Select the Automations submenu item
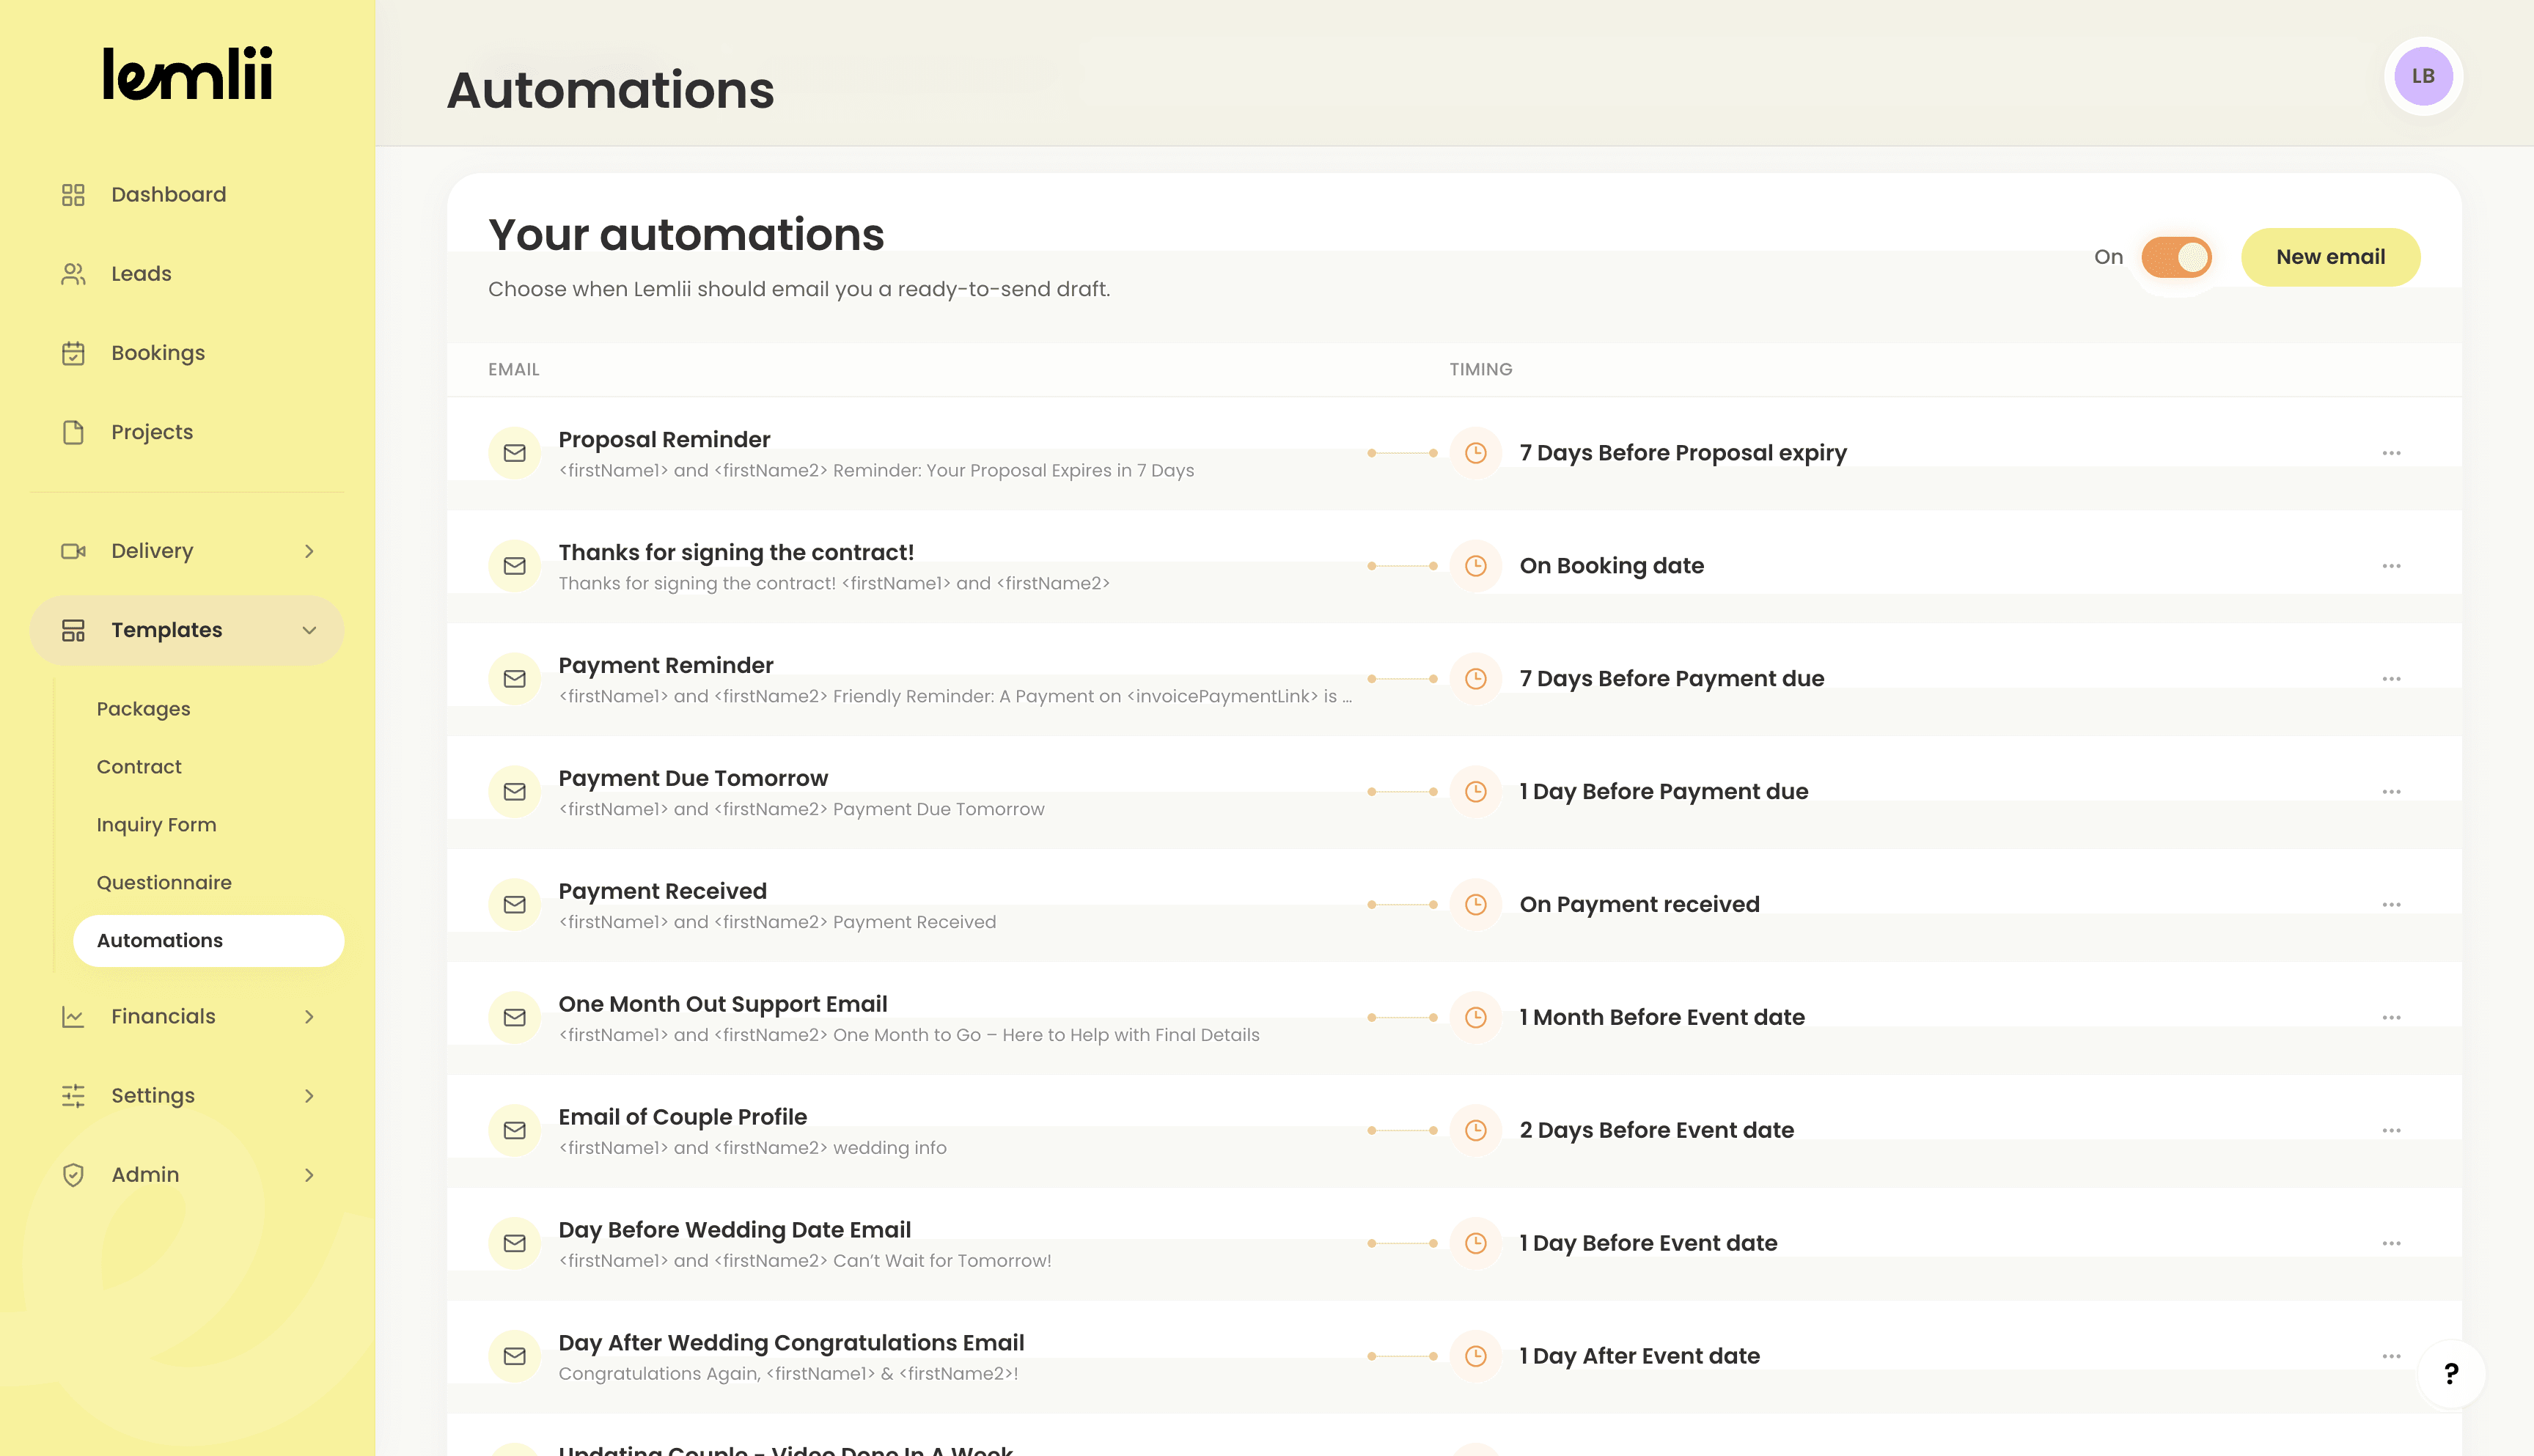The width and height of the screenshot is (2534, 1456). point(208,940)
